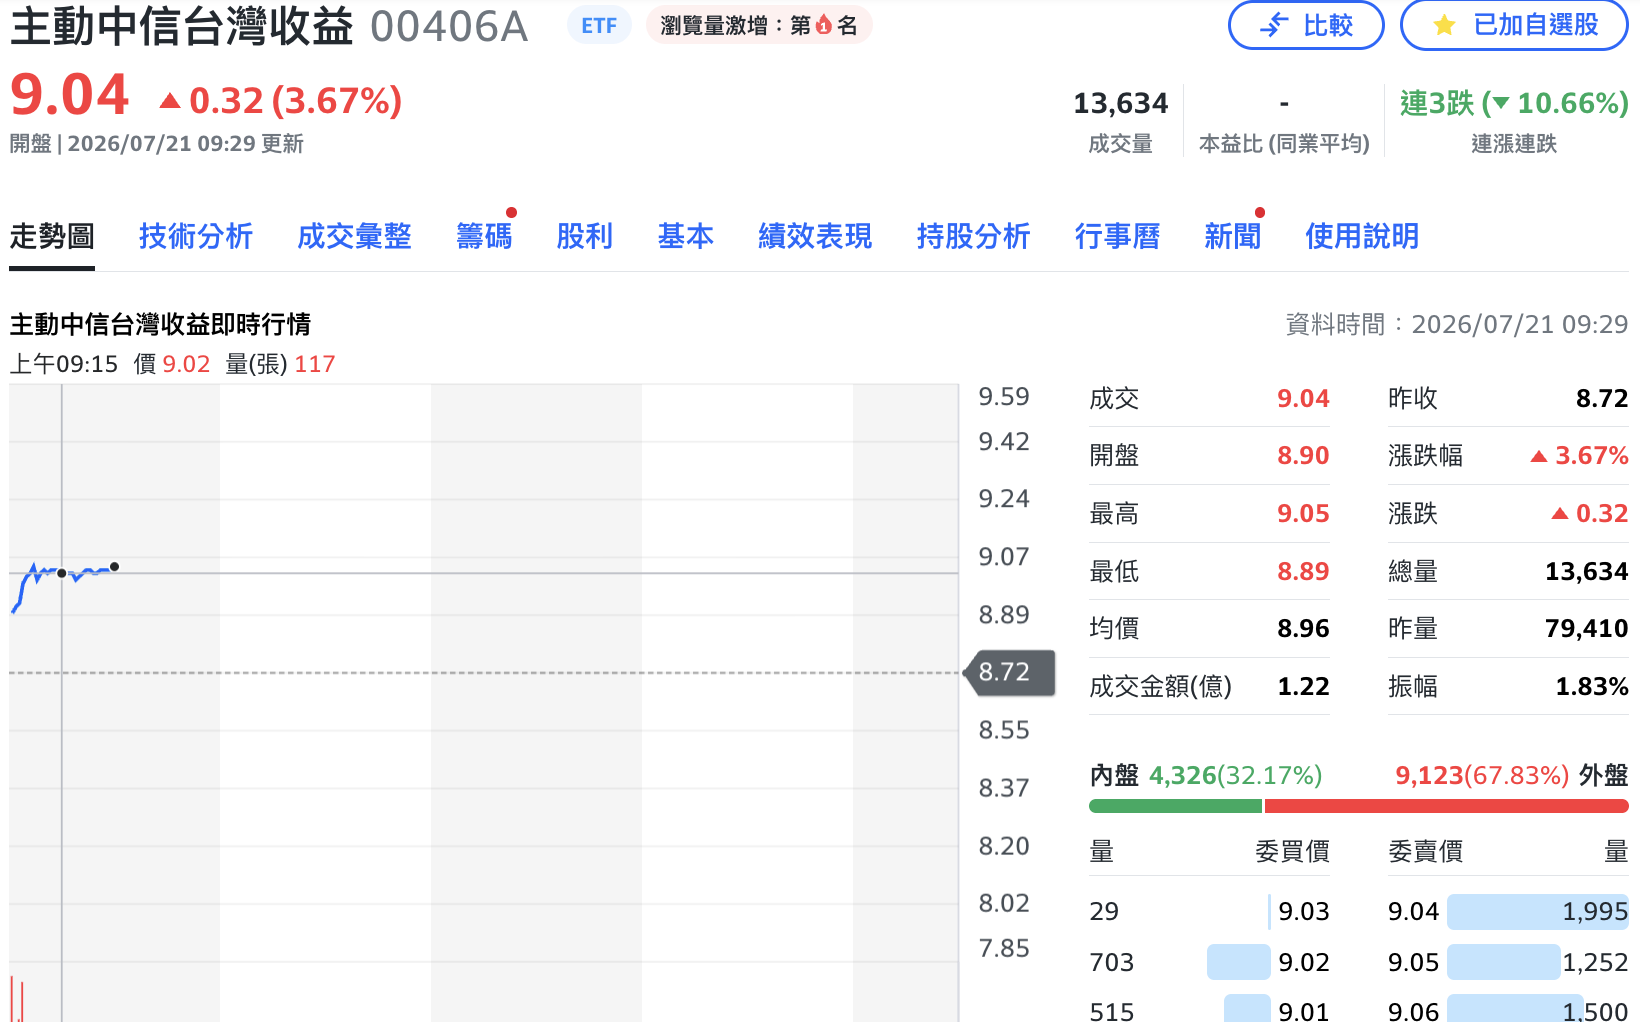The image size is (1640, 1022).
Task: Click the 委賣價 column header
Action: [1425, 852]
